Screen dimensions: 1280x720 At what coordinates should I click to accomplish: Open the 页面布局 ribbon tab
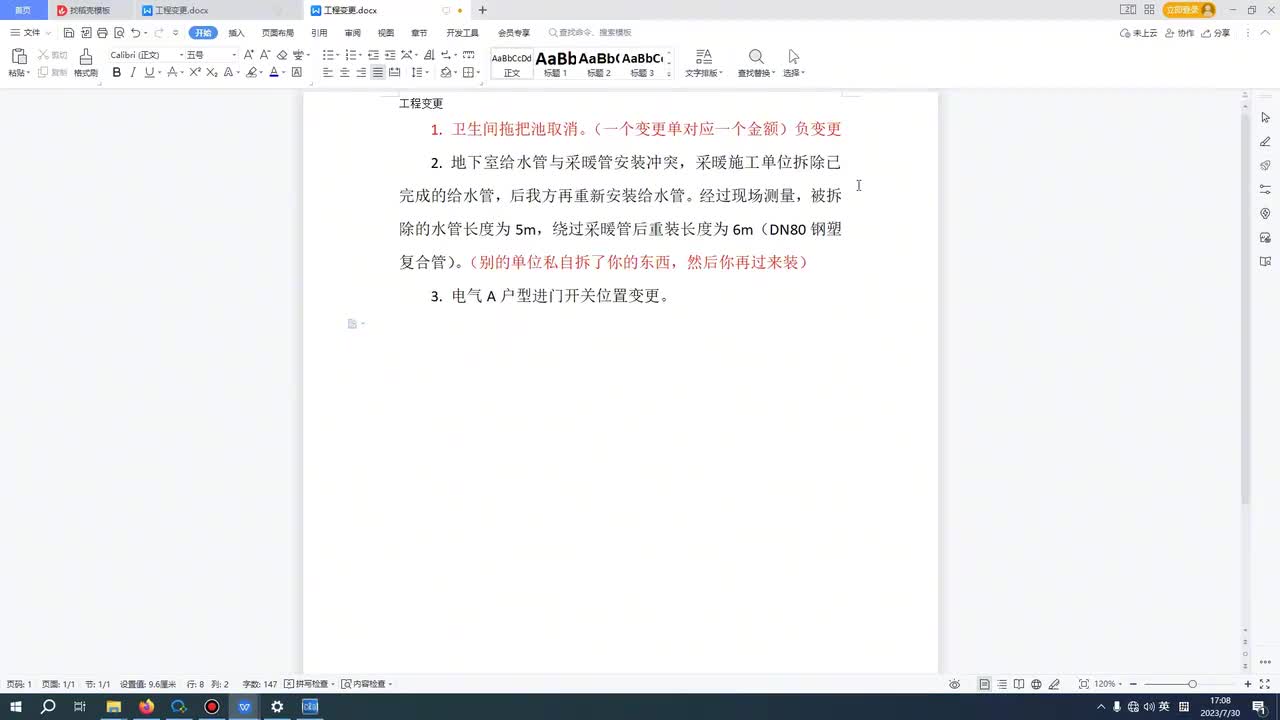(278, 33)
